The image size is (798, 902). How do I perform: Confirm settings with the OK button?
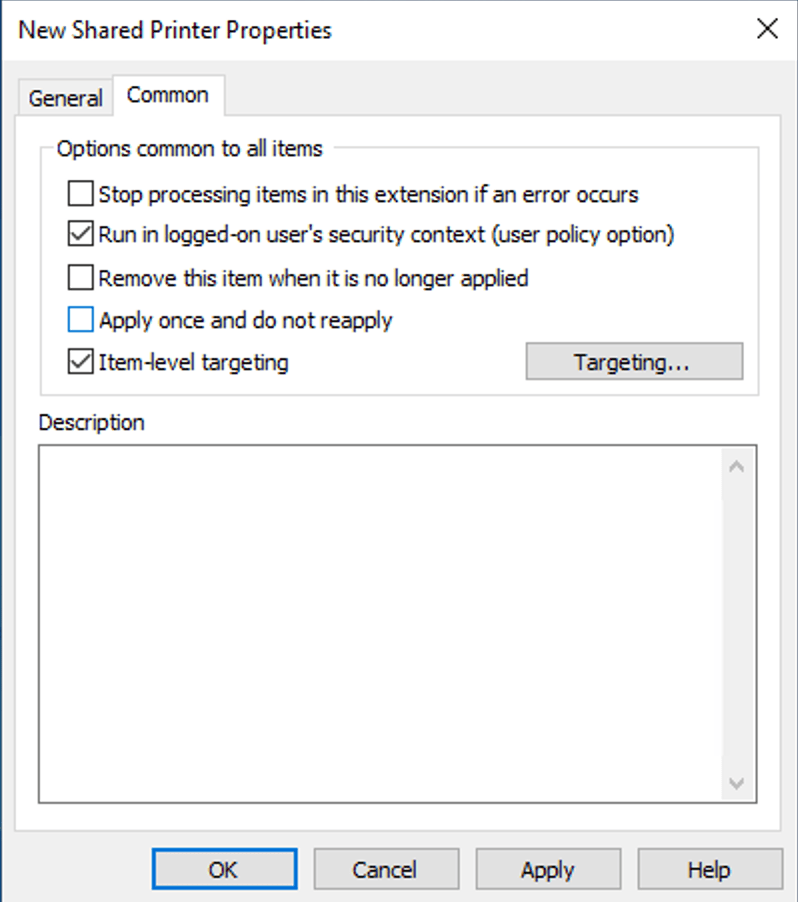click(x=224, y=868)
